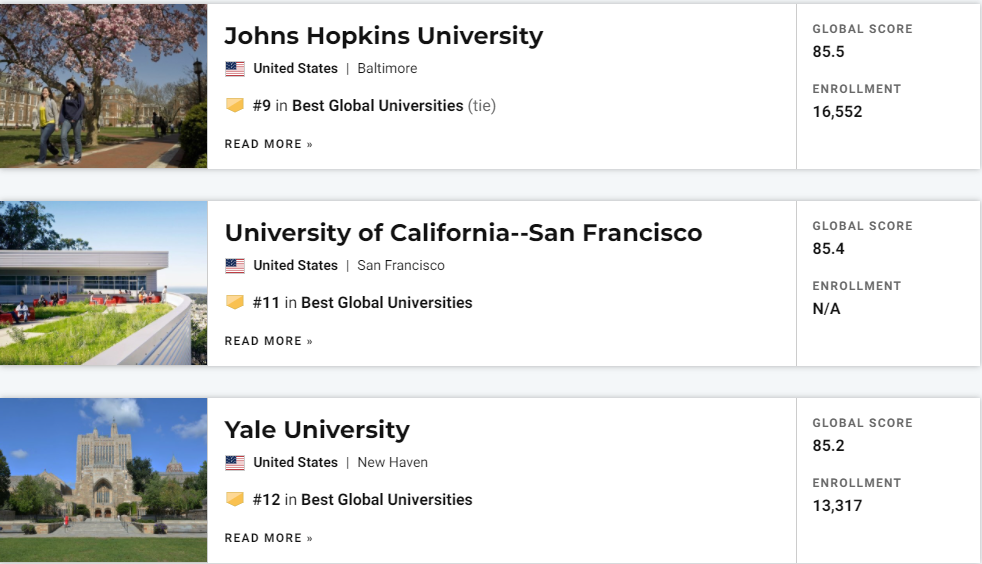This screenshot has width=982, height=564.
Task: Open the Johns Hopkins University title link
Action: tap(383, 36)
